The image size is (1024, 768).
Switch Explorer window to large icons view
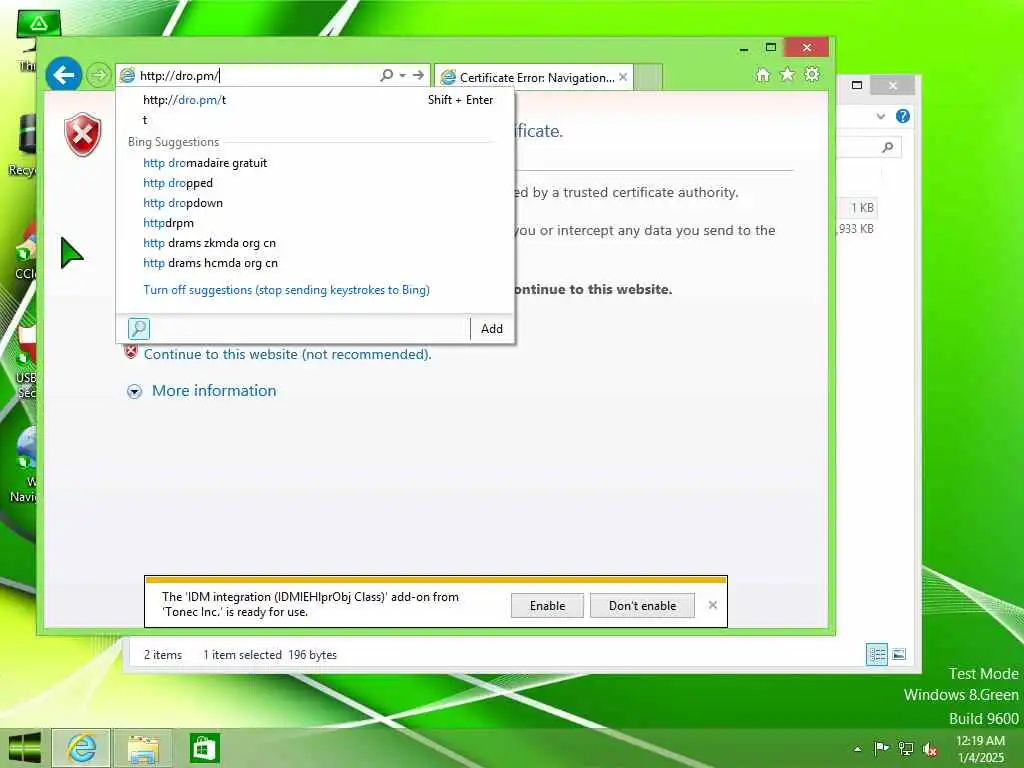[899, 654]
